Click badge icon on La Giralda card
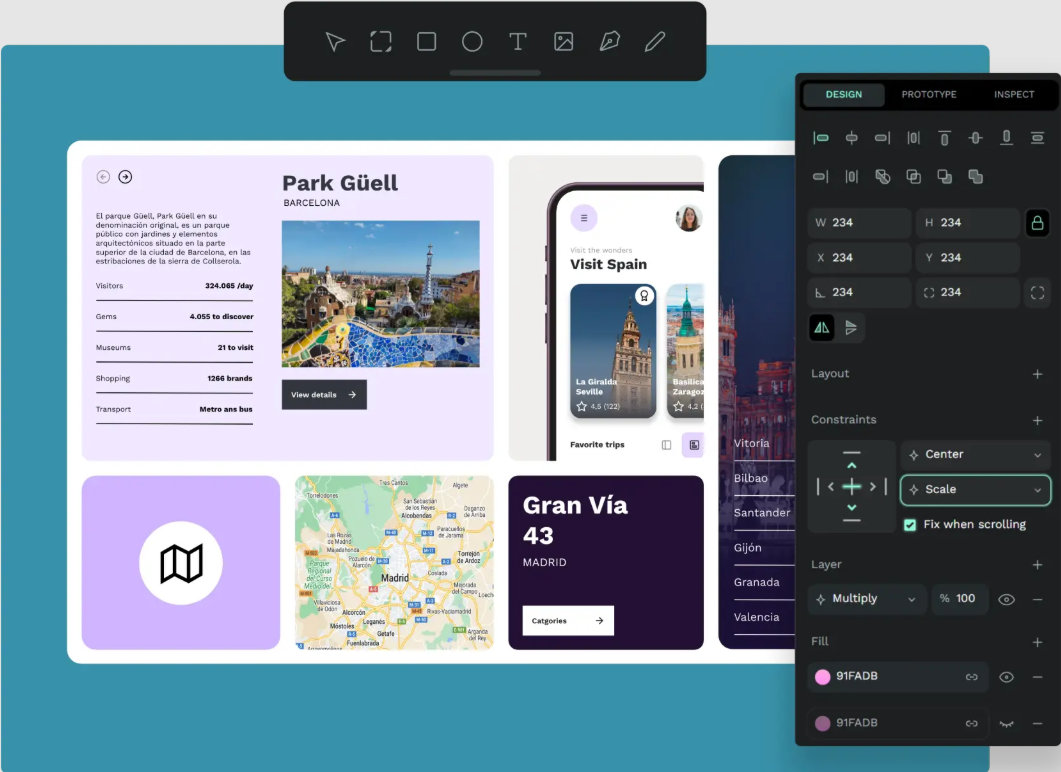 pos(644,296)
